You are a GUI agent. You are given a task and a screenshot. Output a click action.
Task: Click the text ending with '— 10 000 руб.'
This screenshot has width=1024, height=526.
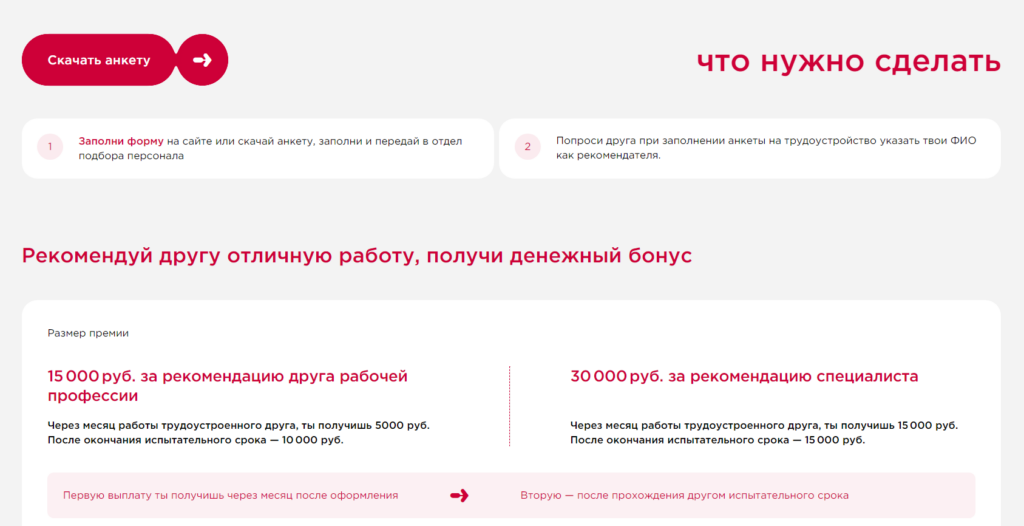[x=195, y=440]
